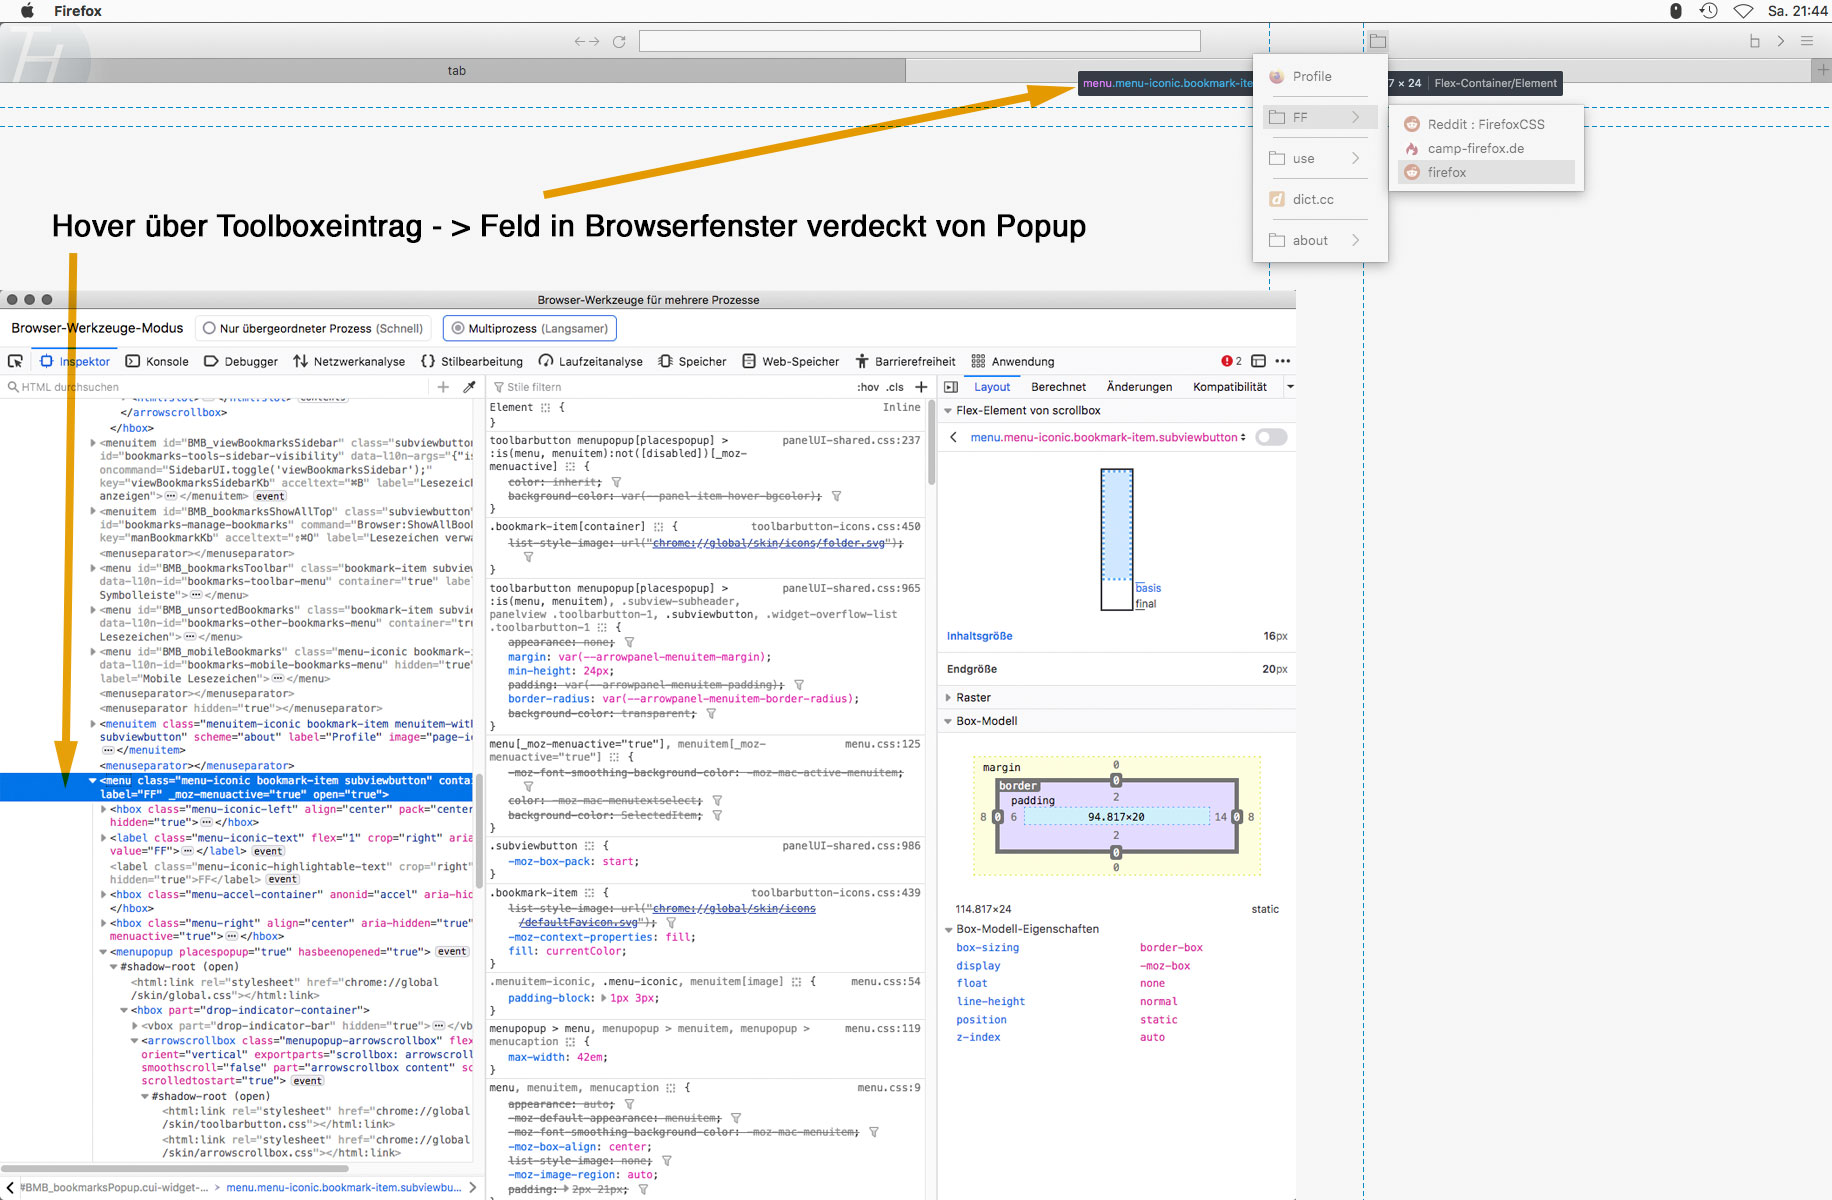Show more sidebar tabs dropdown arrow
This screenshot has width=1832, height=1200.
(1290, 387)
